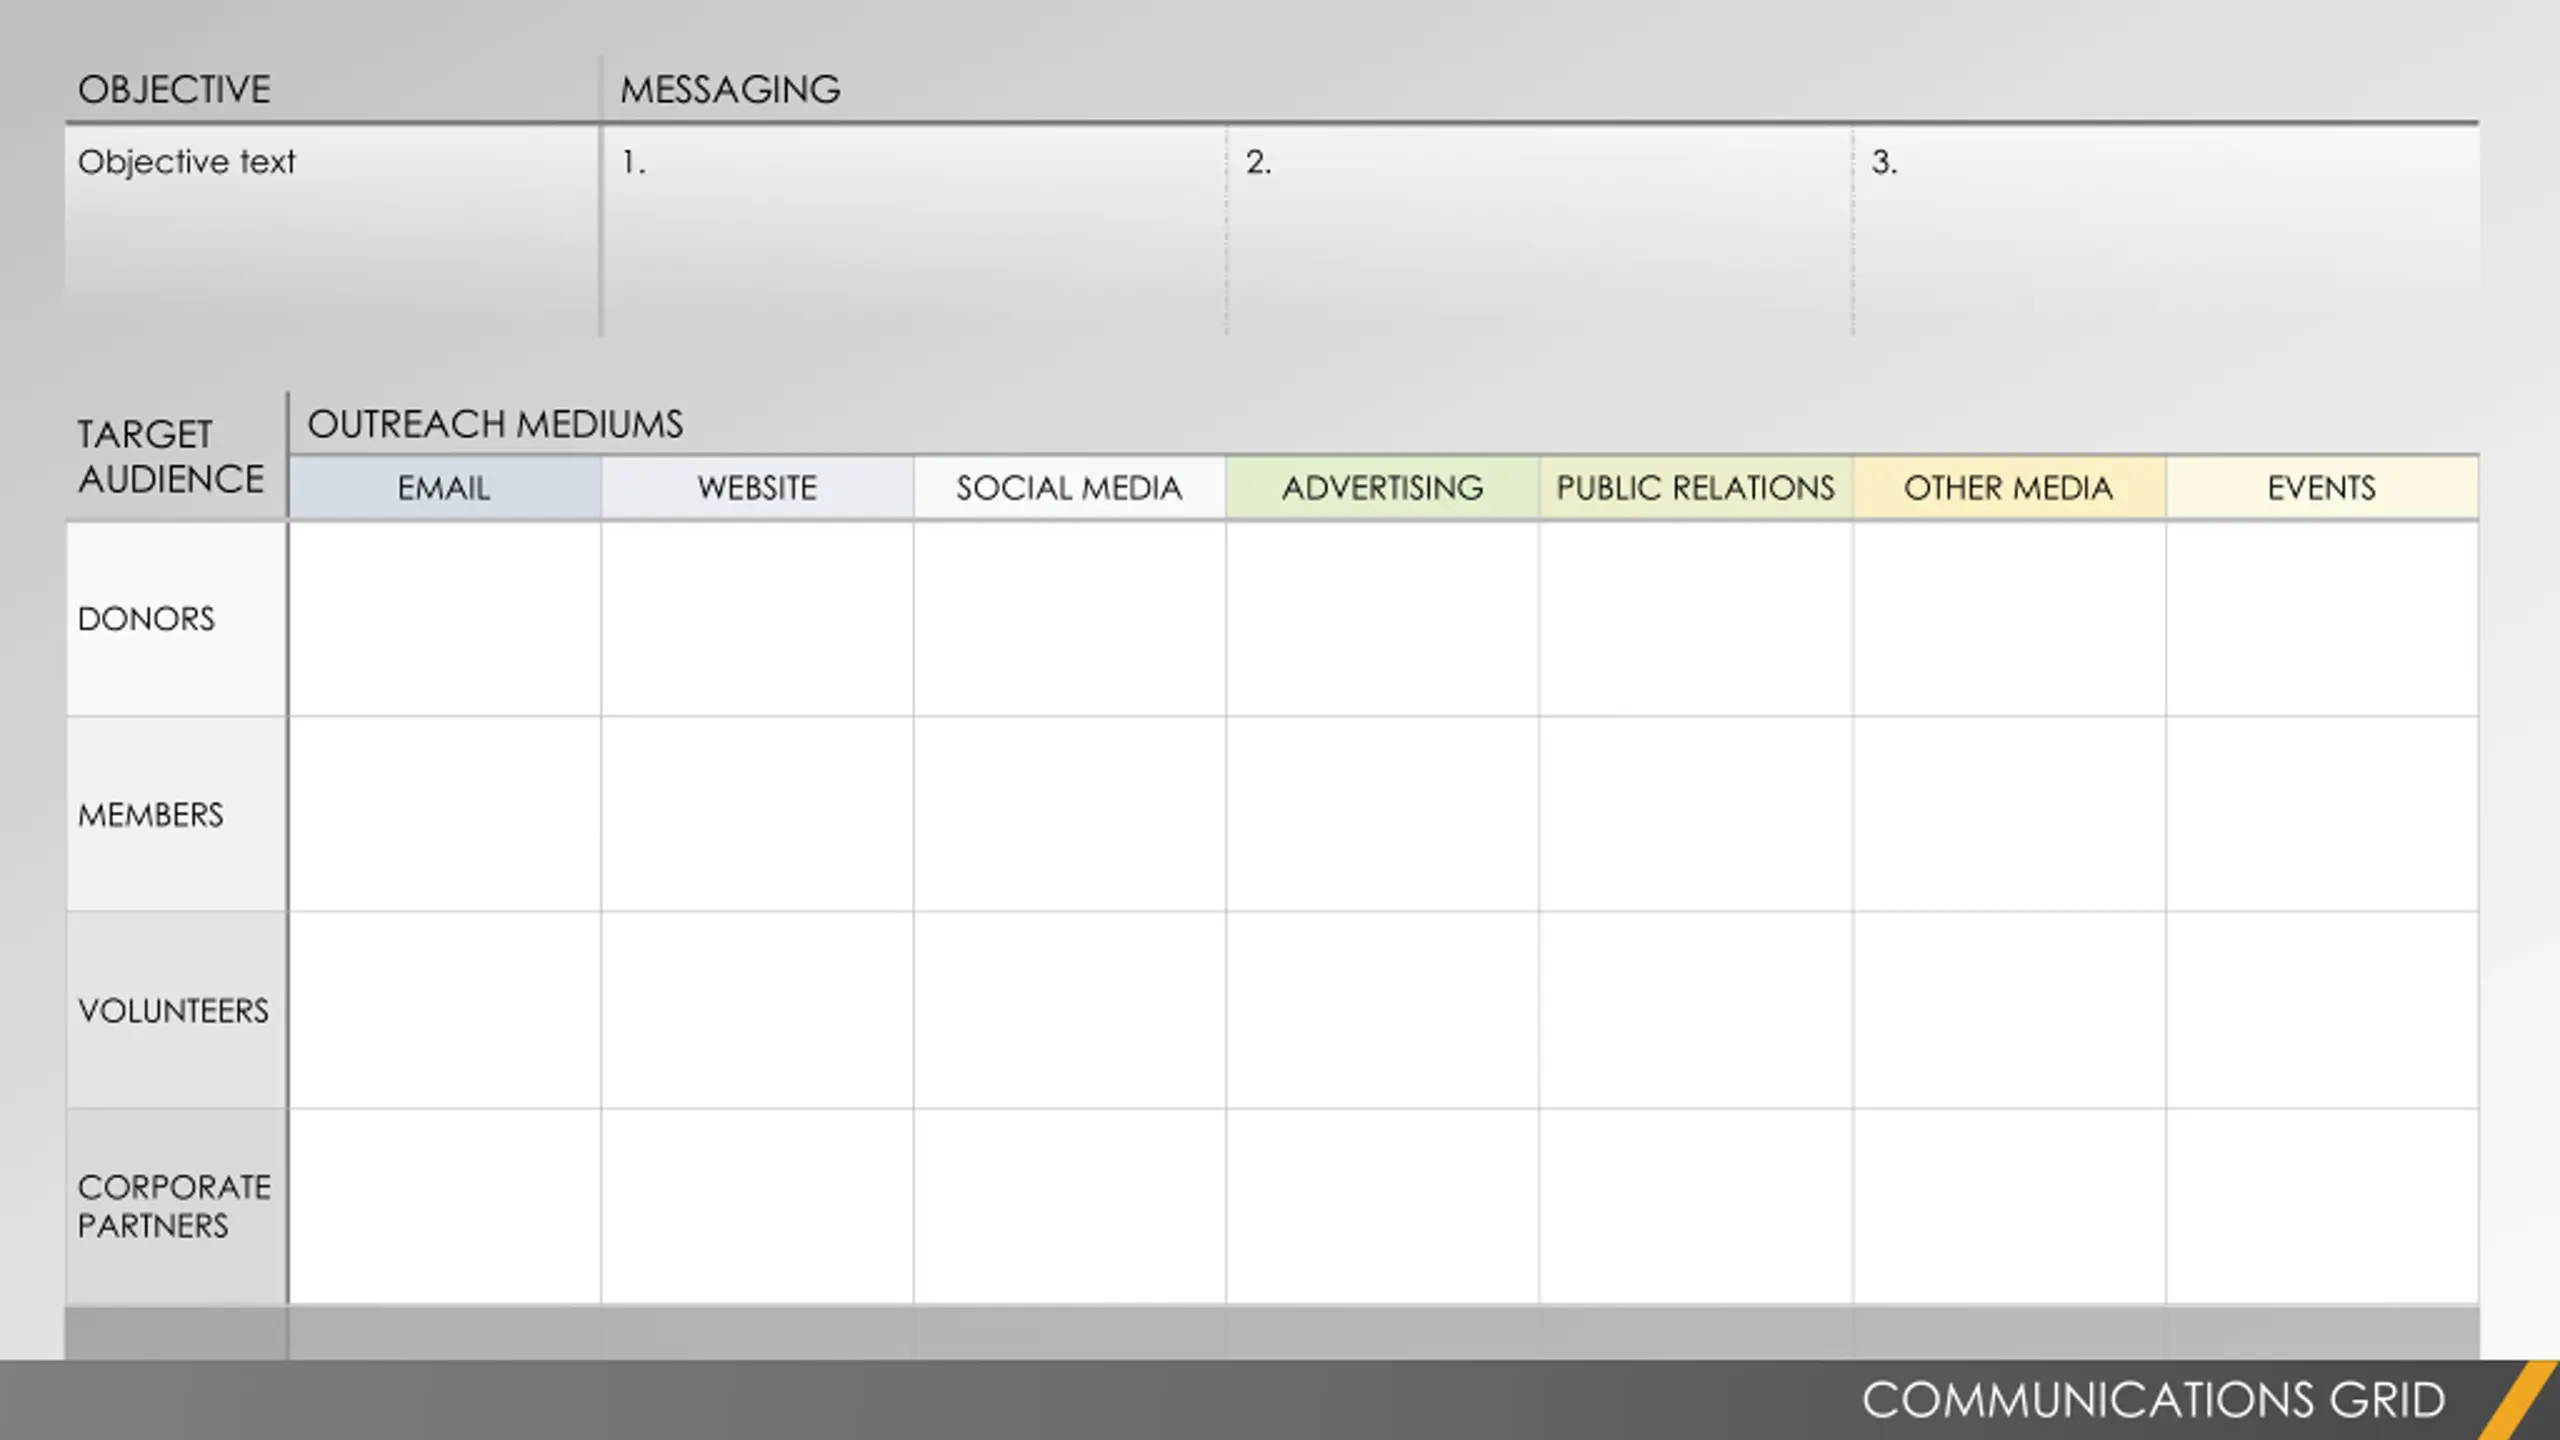2560x1440 pixels.
Task: Click the Donors Email grid cell
Action: click(445, 619)
